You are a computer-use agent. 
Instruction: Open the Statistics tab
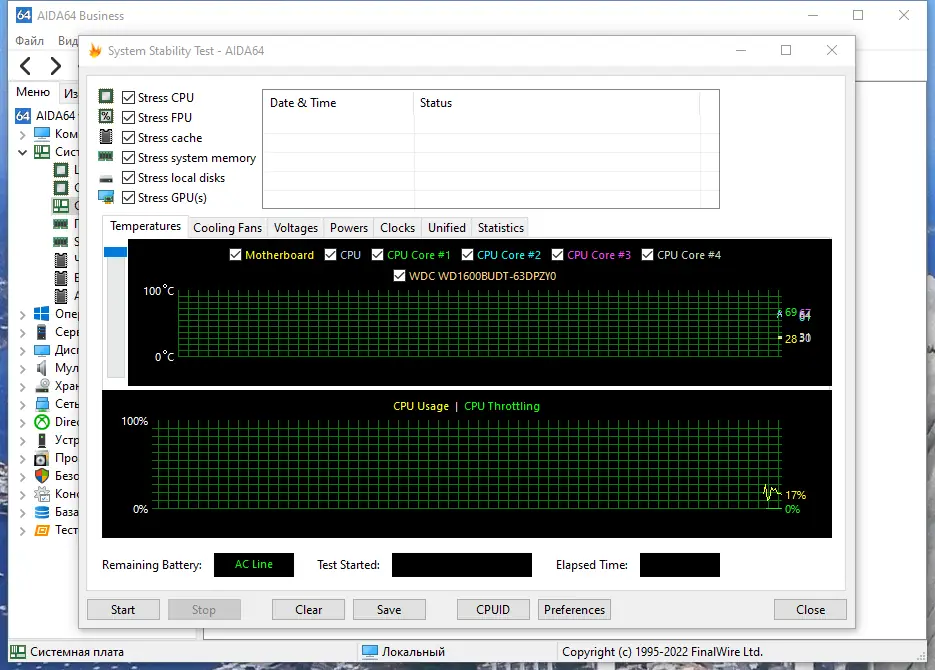500,228
